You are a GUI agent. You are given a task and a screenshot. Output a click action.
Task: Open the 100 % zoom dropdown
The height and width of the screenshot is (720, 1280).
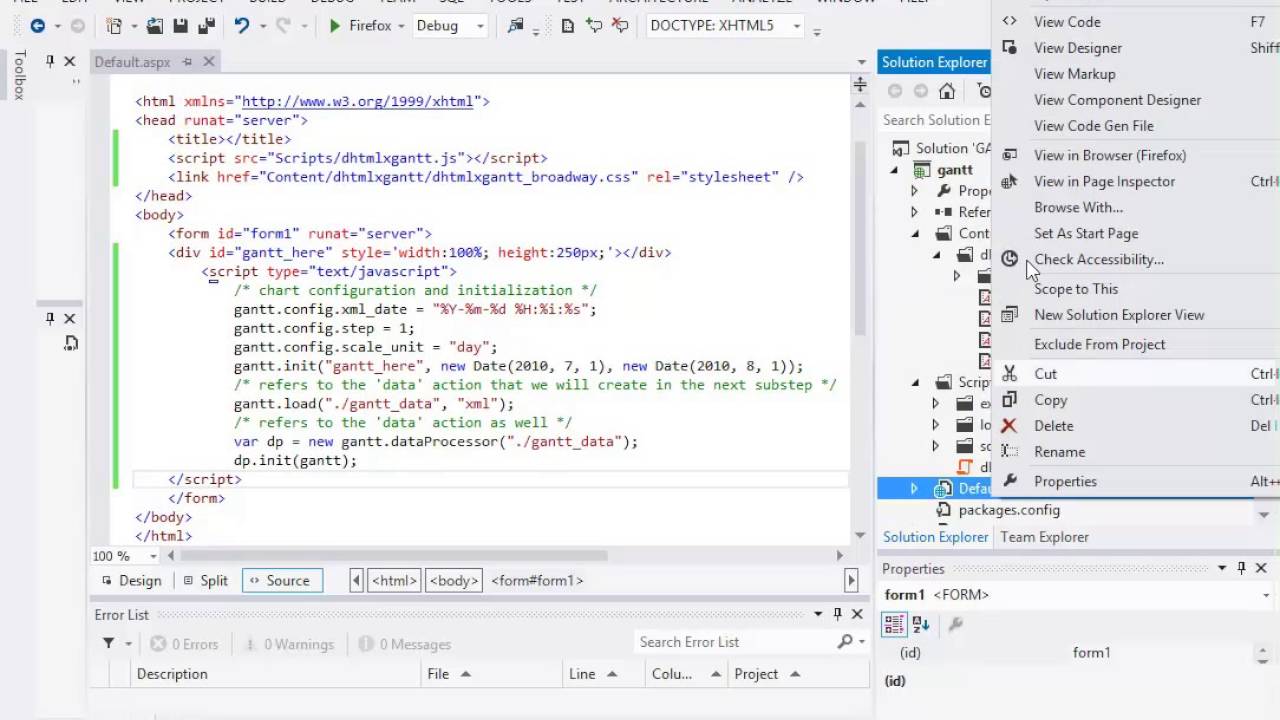coord(153,556)
